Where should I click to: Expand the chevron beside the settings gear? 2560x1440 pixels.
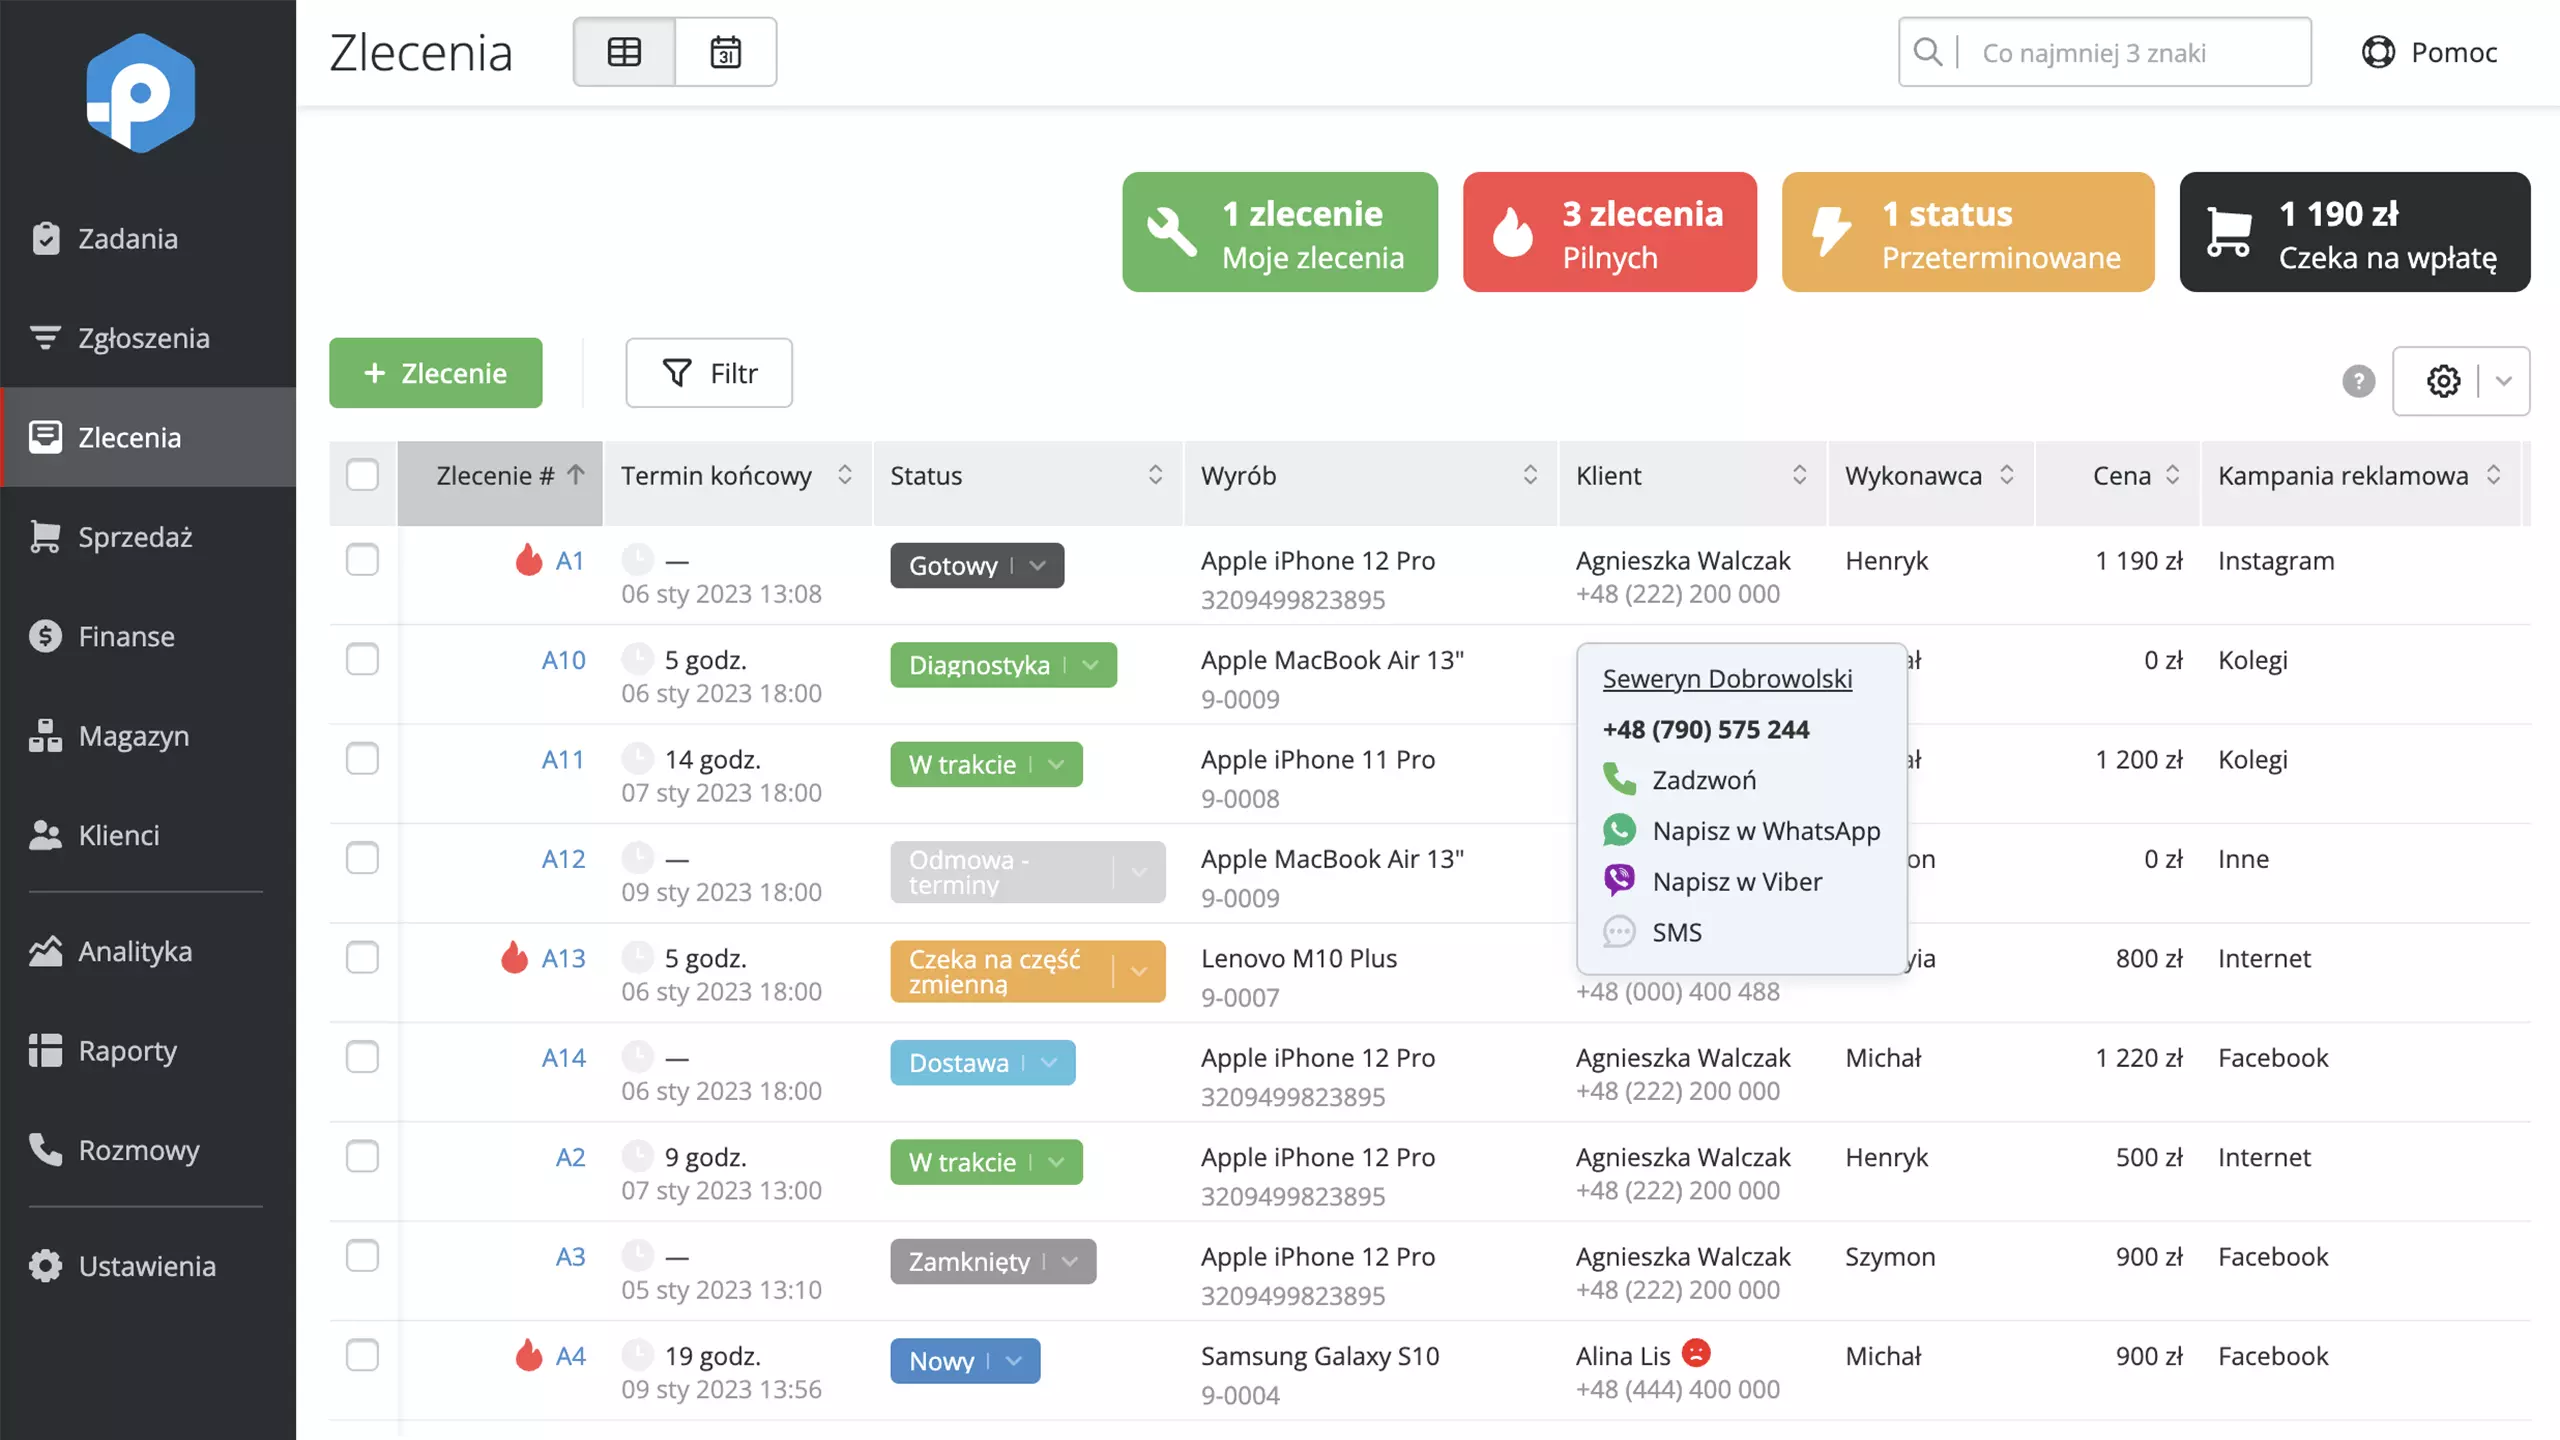pos(2504,381)
